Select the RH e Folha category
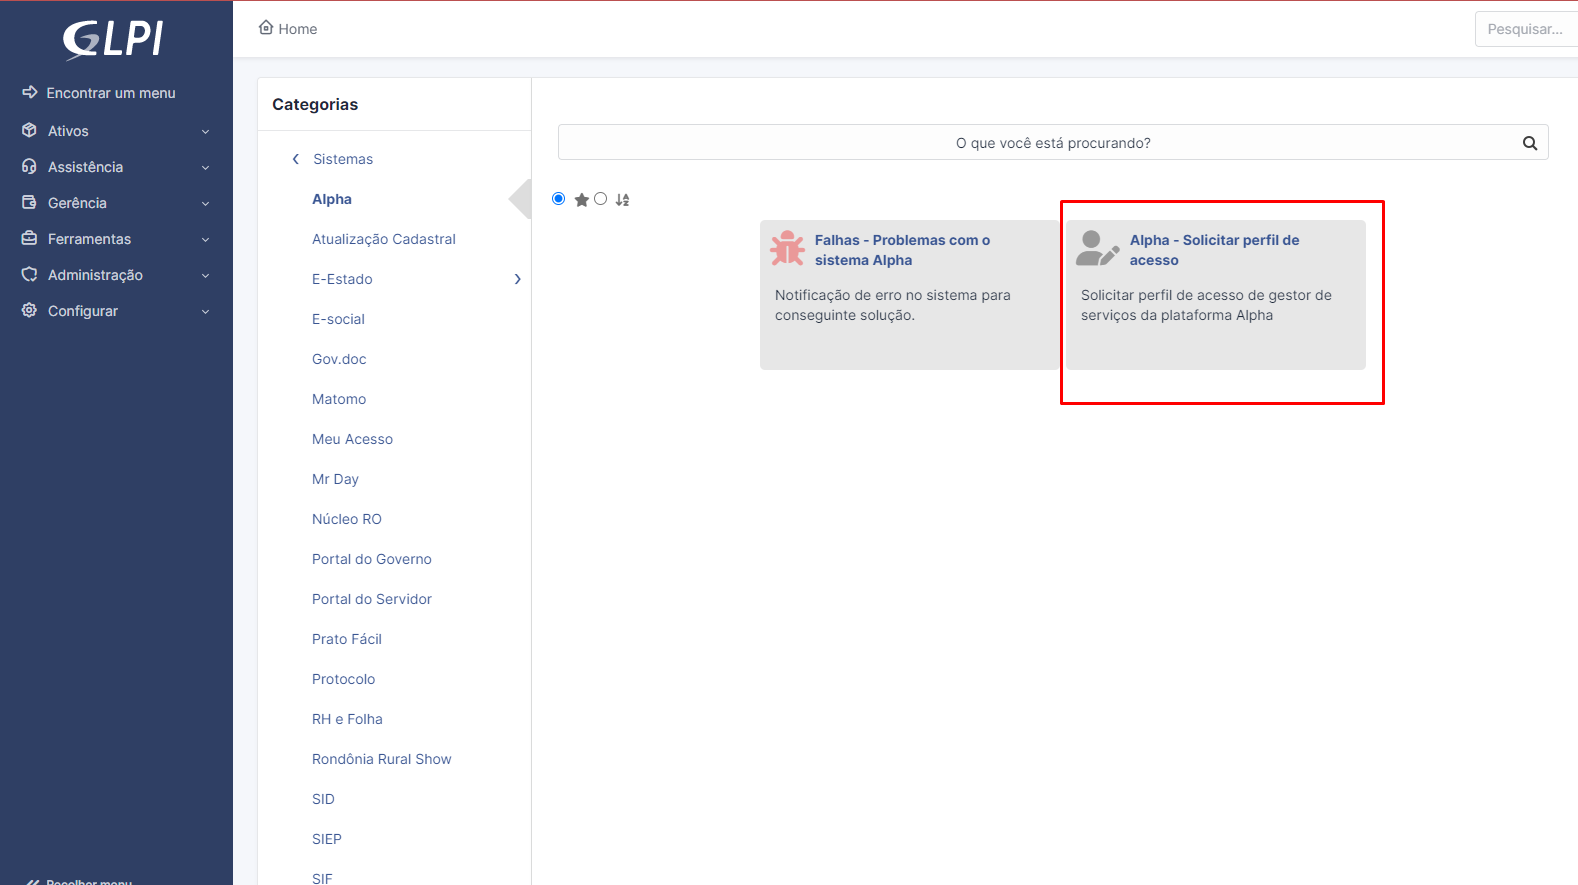Image resolution: width=1578 pixels, height=885 pixels. point(347,719)
